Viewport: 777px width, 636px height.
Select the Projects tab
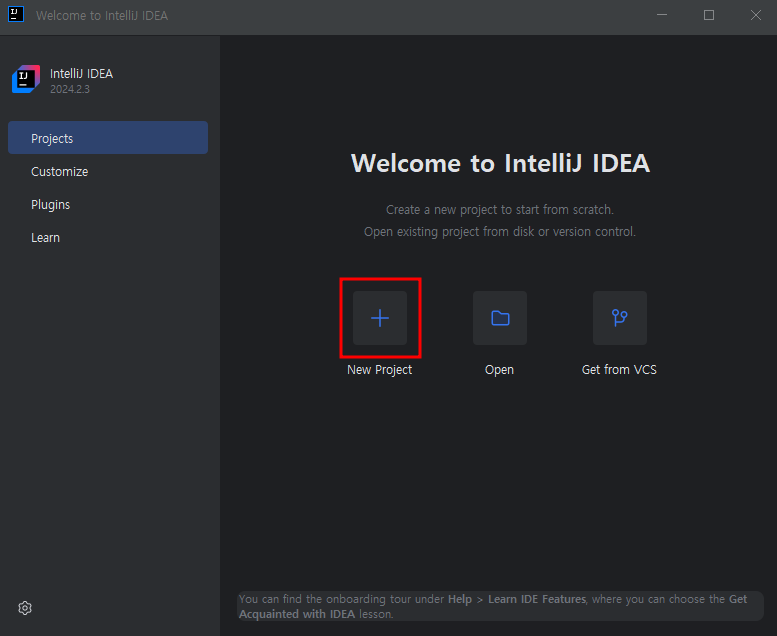108,138
